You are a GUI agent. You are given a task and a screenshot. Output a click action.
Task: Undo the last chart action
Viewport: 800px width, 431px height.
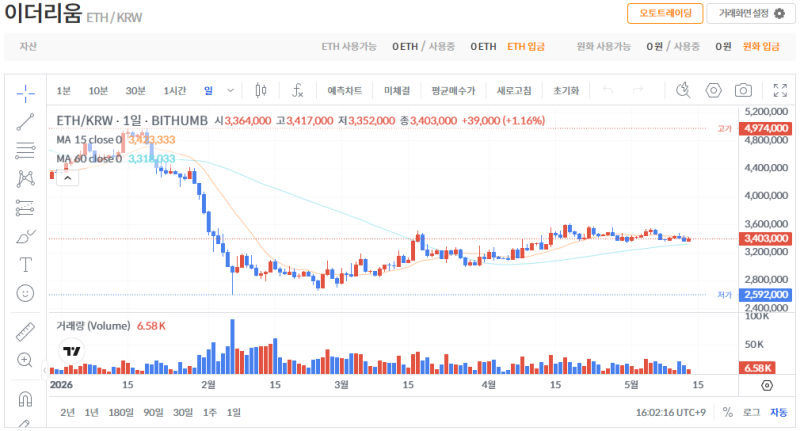pyautogui.click(x=608, y=91)
